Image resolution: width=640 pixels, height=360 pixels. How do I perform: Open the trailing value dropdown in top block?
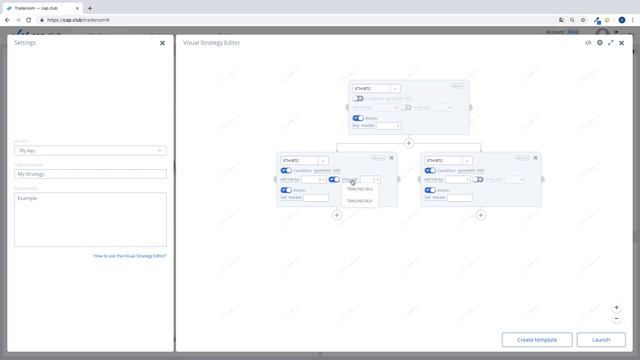pos(443,107)
